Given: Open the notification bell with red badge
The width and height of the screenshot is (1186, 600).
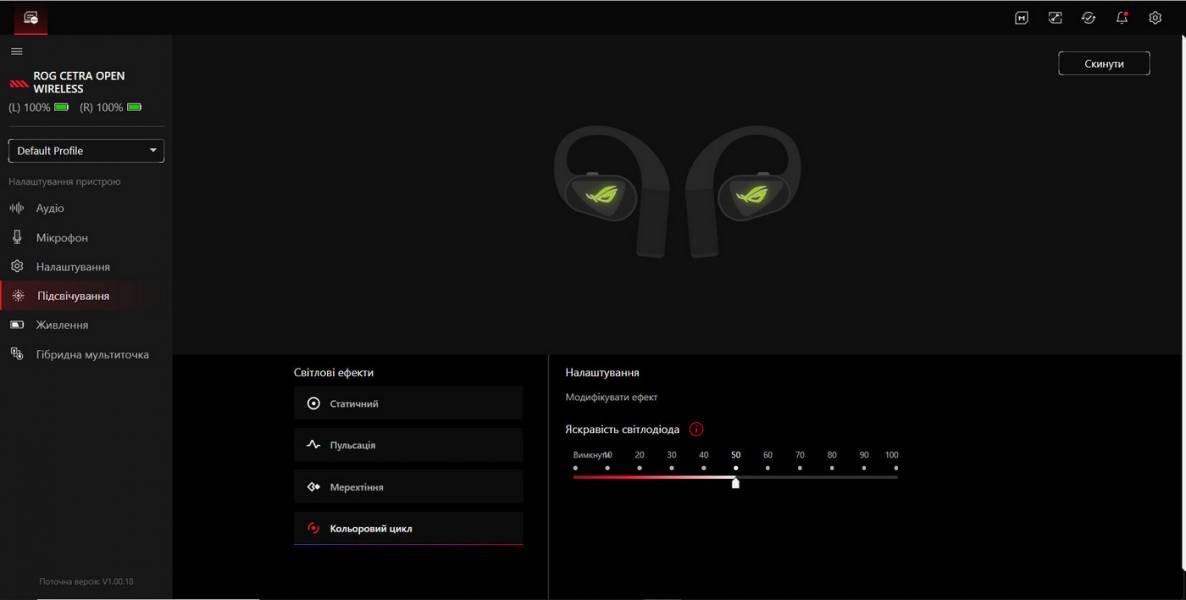Looking at the screenshot, I should pyautogui.click(x=1120, y=17).
